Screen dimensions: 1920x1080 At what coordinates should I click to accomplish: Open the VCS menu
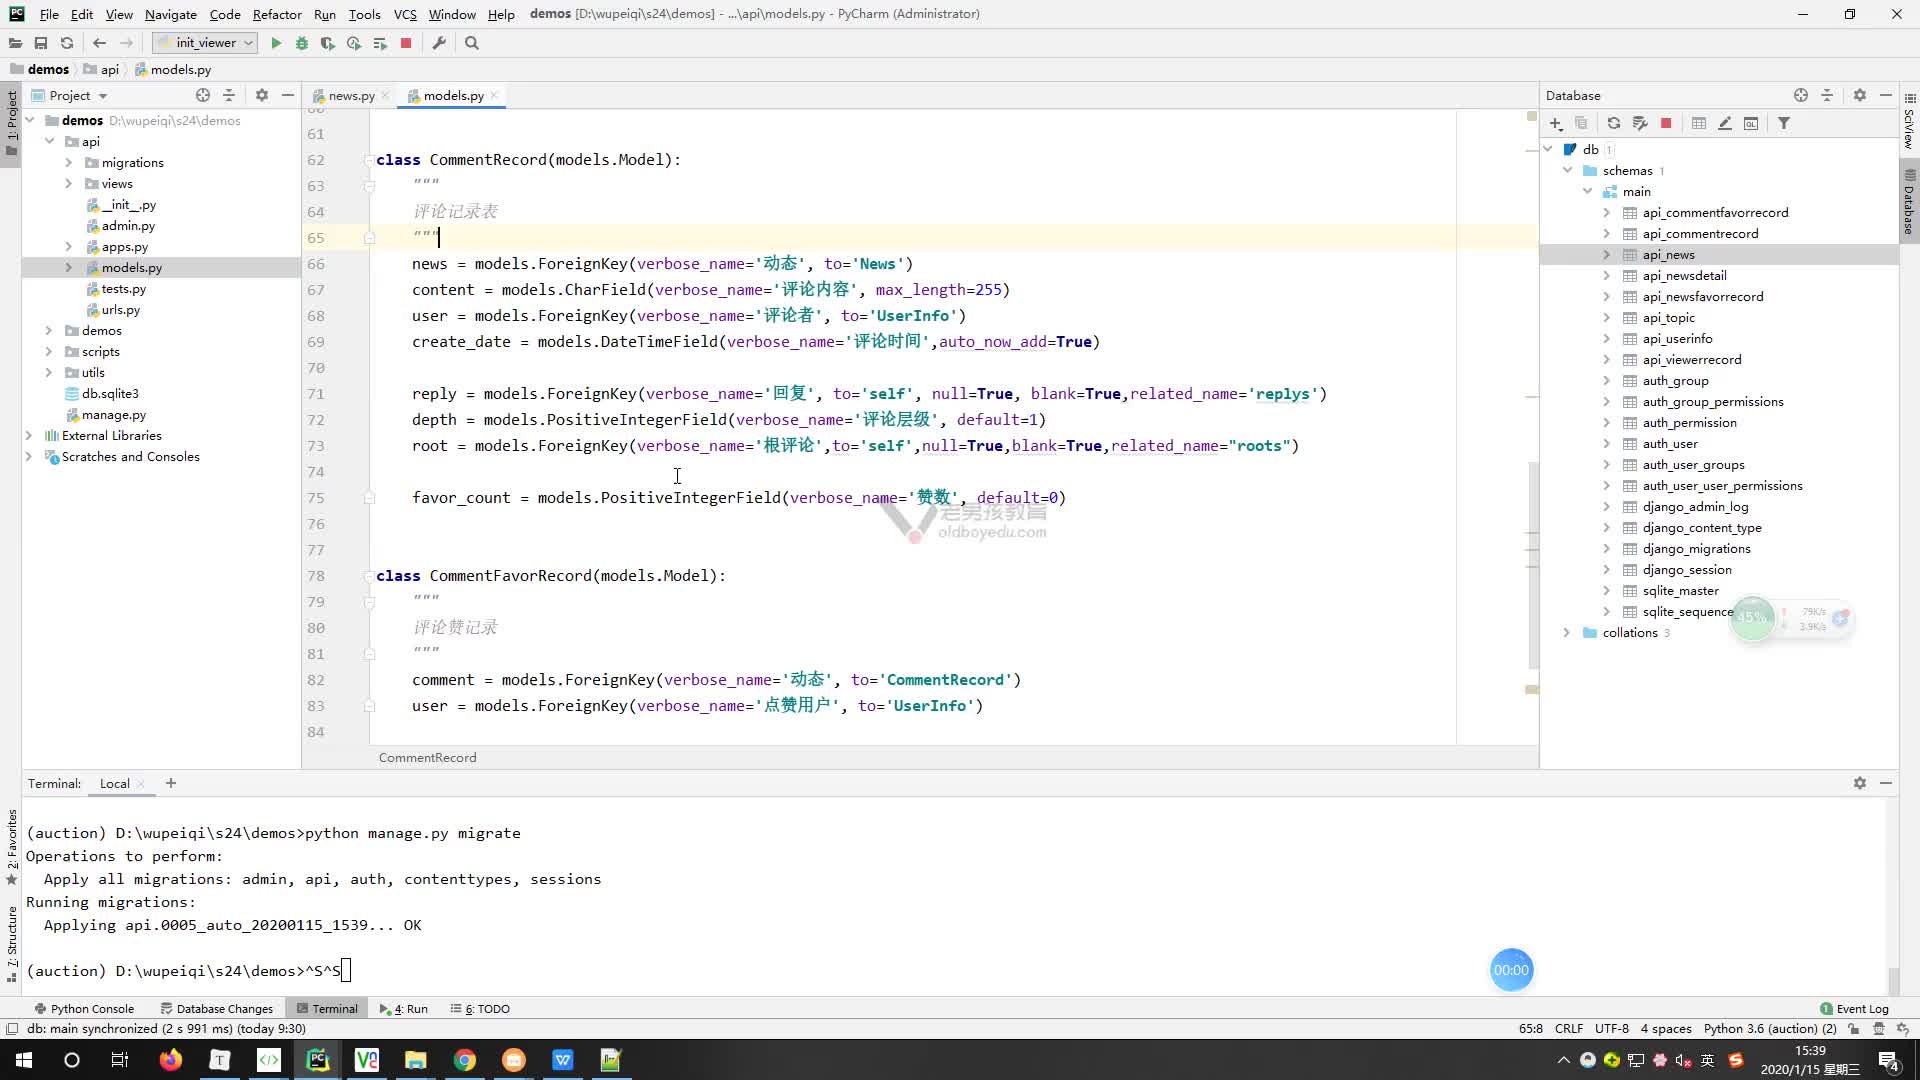pos(405,14)
